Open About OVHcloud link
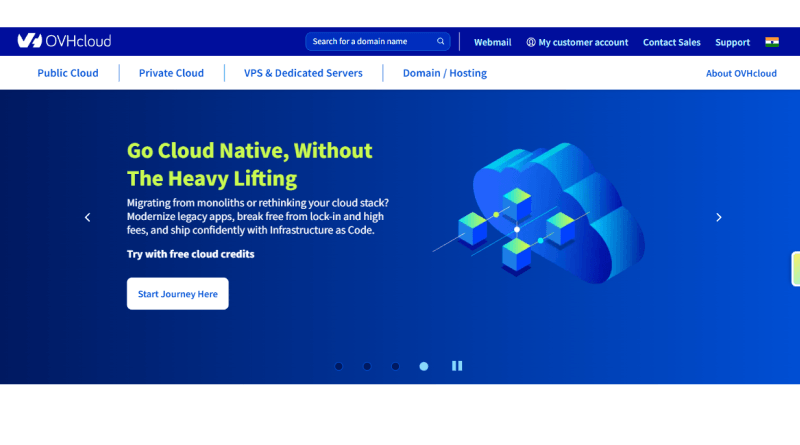800x445 pixels. tap(741, 73)
